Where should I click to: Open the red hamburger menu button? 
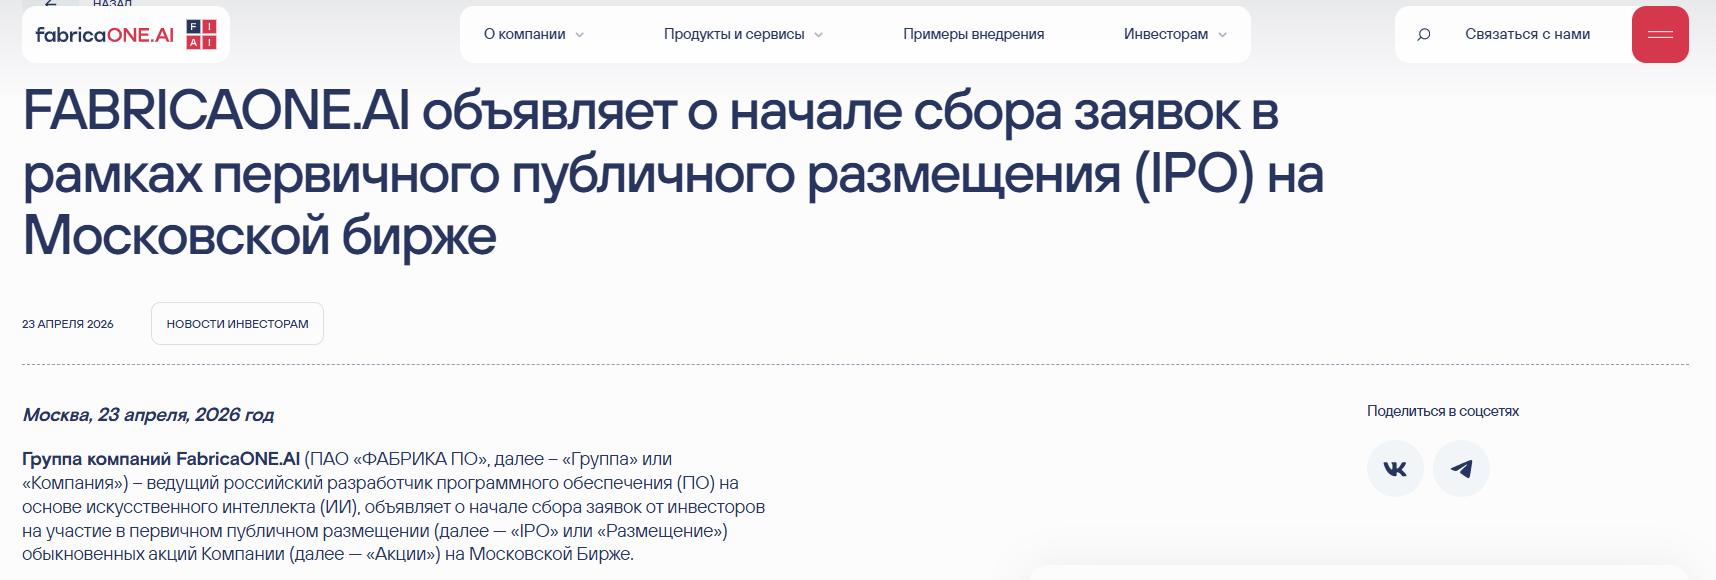1660,35
